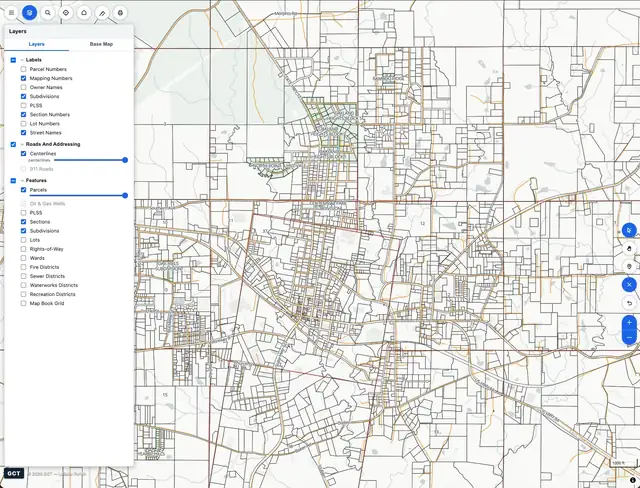The width and height of the screenshot is (640, 488).
Task: Disable Section Numbers labels
Action: [x=23, y=115]
